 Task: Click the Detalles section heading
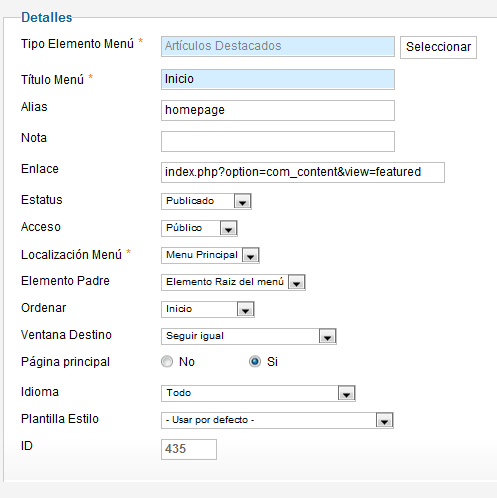(47, 17)
